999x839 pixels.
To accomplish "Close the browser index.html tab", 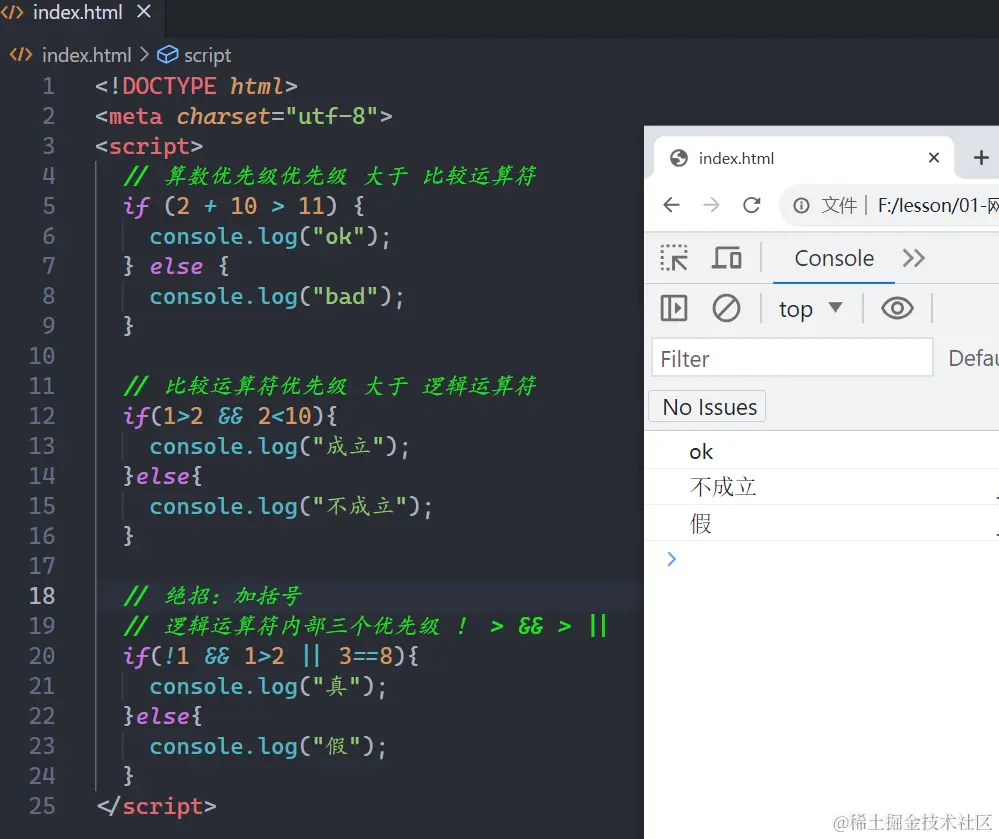I will 934,157.
